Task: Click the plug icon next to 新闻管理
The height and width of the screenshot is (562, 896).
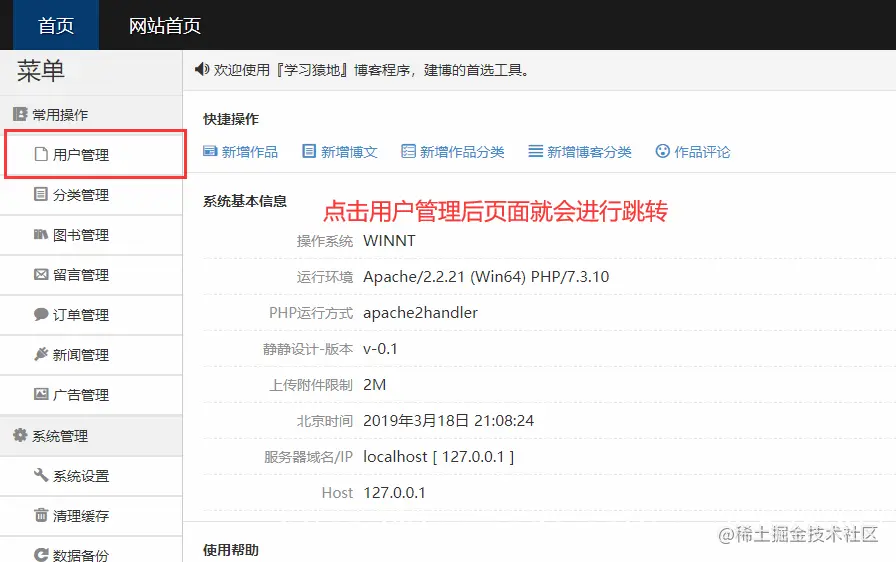Action: point(41,354)
